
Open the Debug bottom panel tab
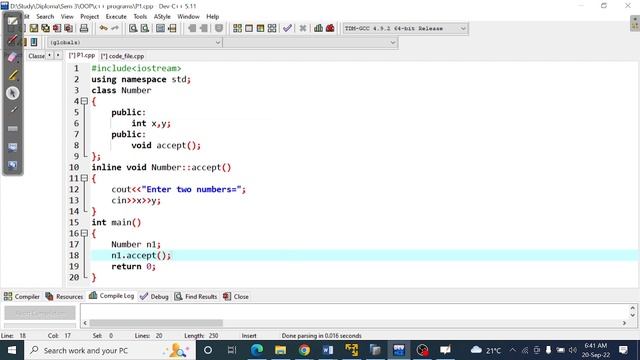click(154, 296)
